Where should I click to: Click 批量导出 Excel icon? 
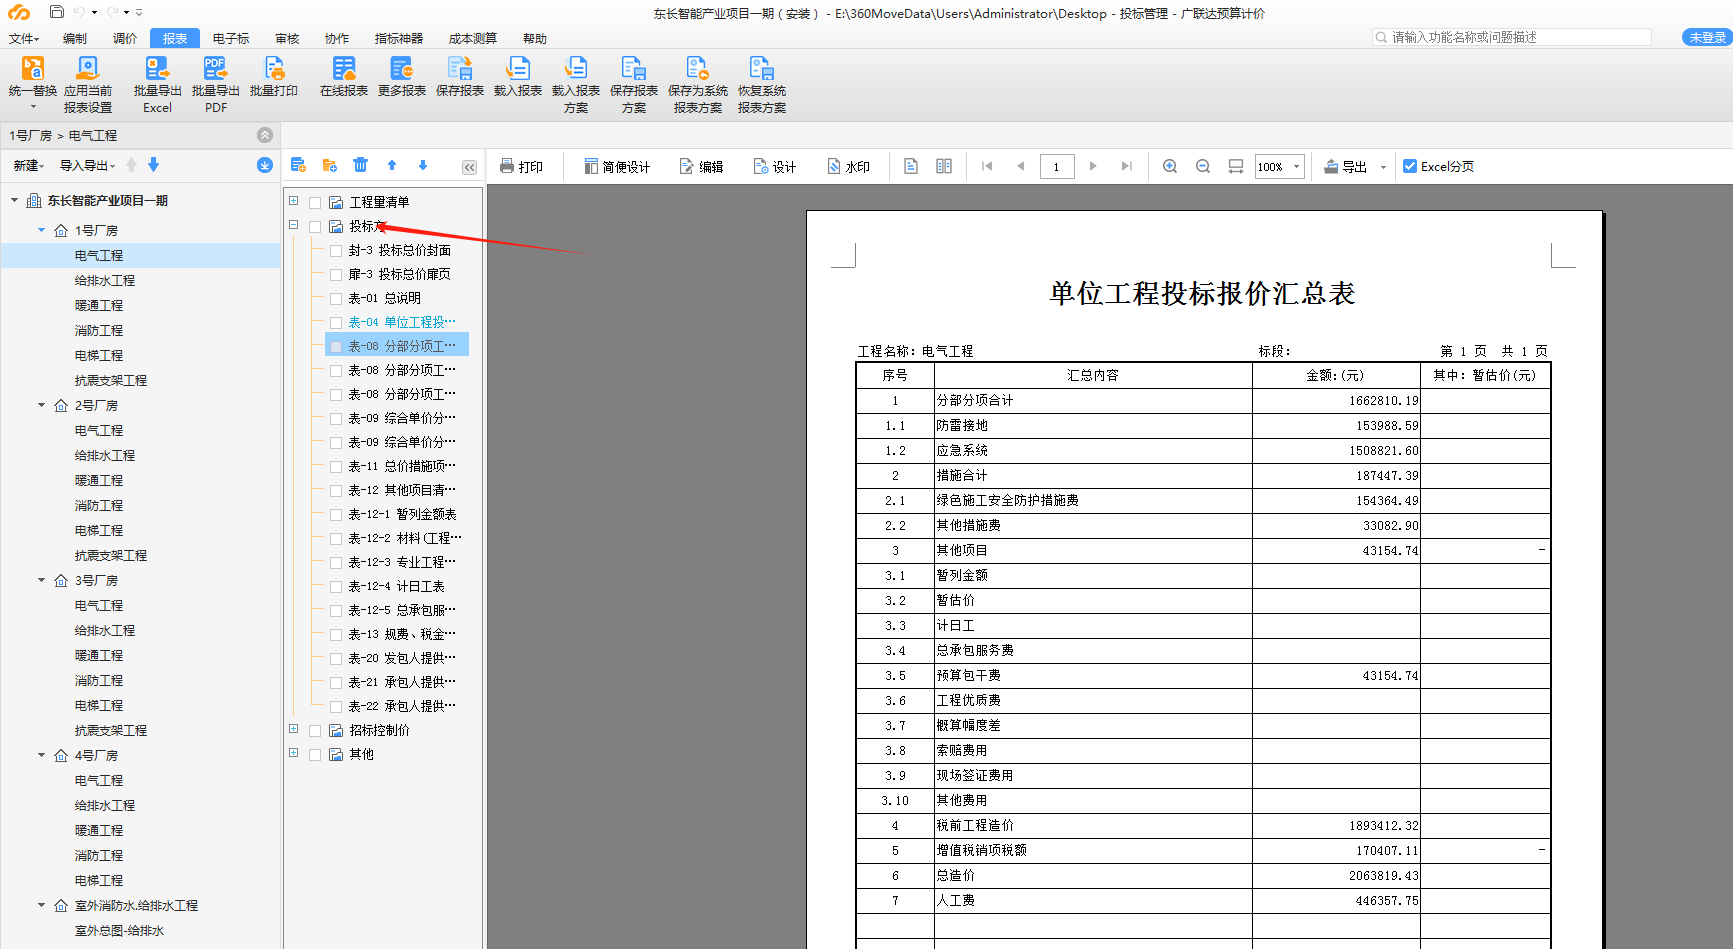click(x=157, y=68)
